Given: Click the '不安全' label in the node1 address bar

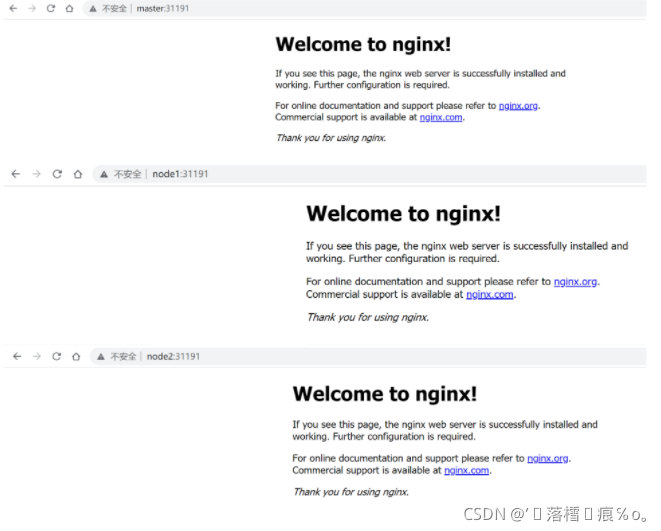Looking at the screenshot, I should tap(127, 174).
